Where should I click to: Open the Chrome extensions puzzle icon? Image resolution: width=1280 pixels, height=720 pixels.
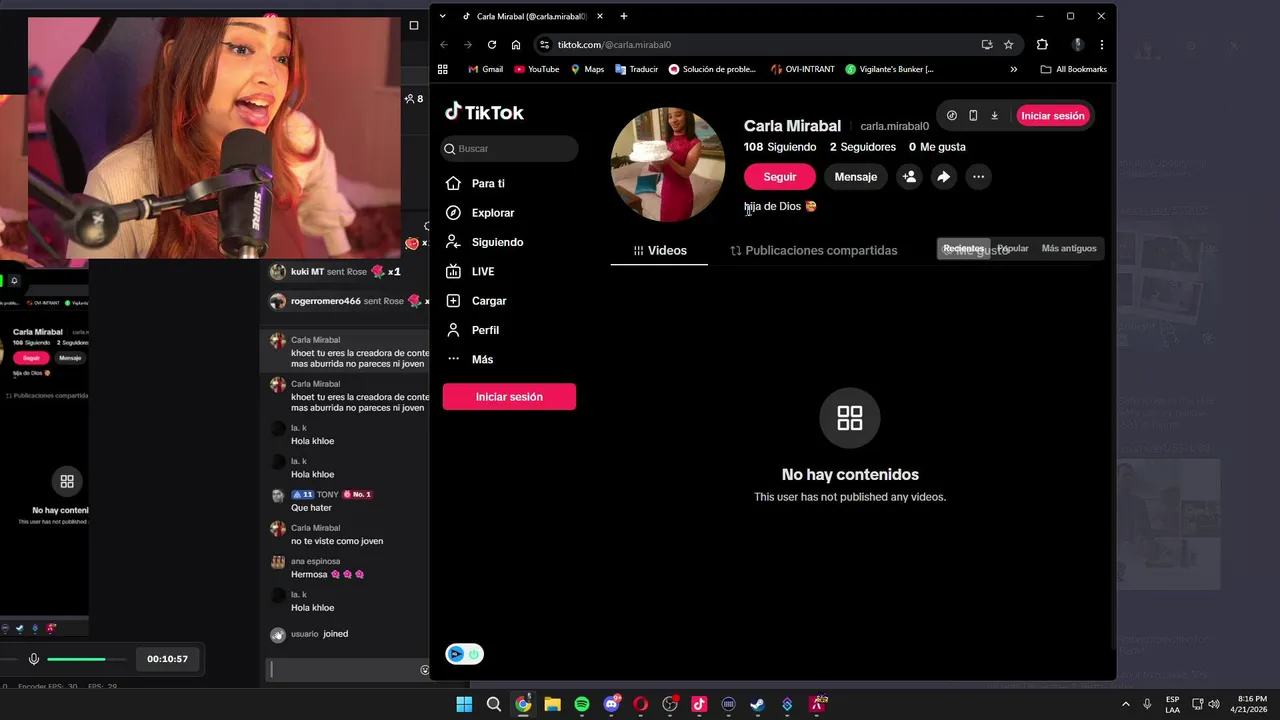1042,44
